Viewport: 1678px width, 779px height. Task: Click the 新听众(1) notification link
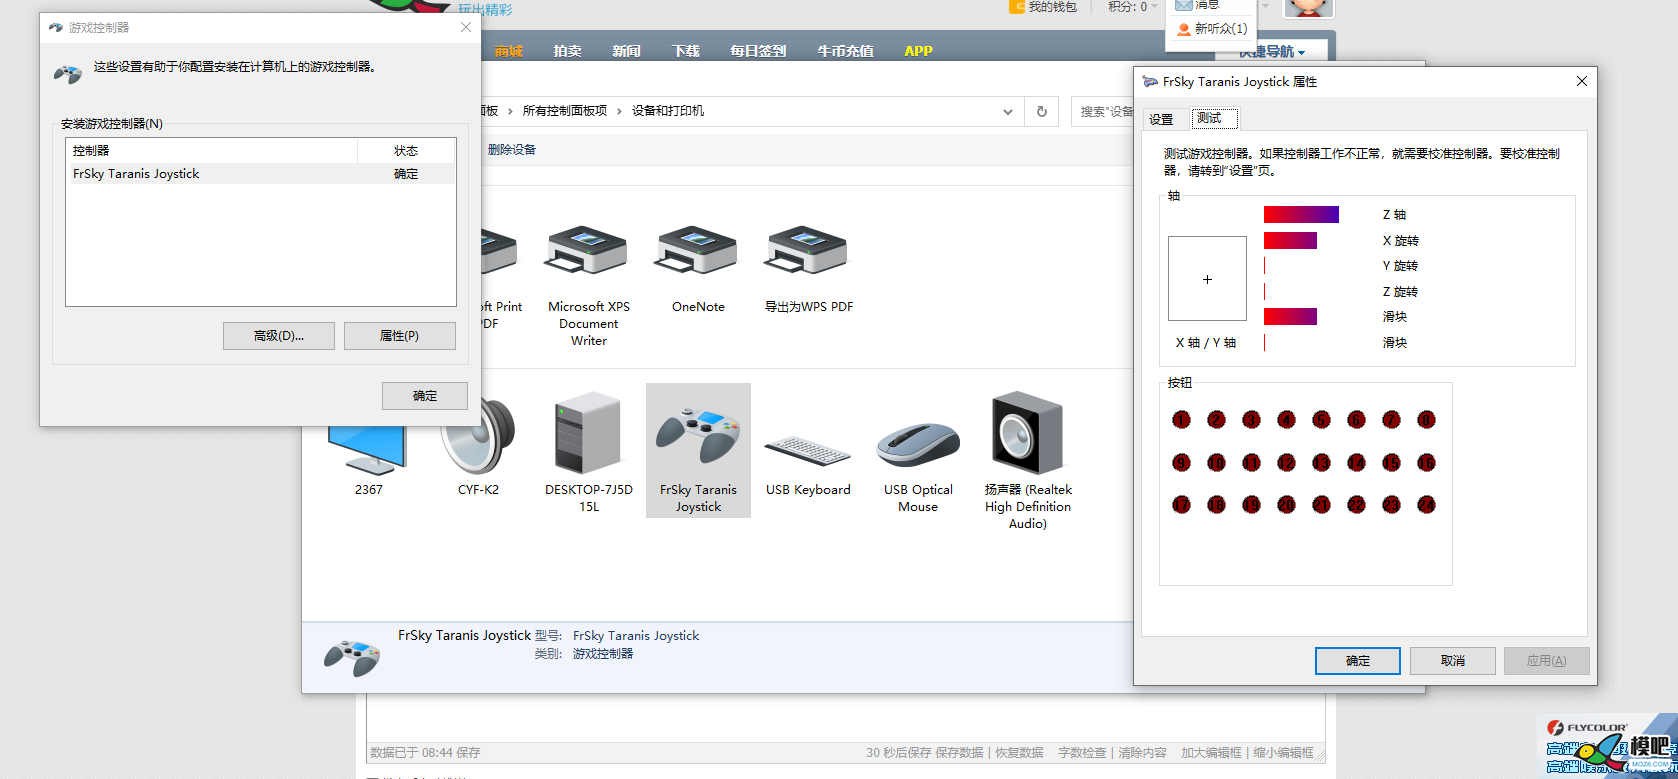pyautogui.click(x=1212, y=29)
